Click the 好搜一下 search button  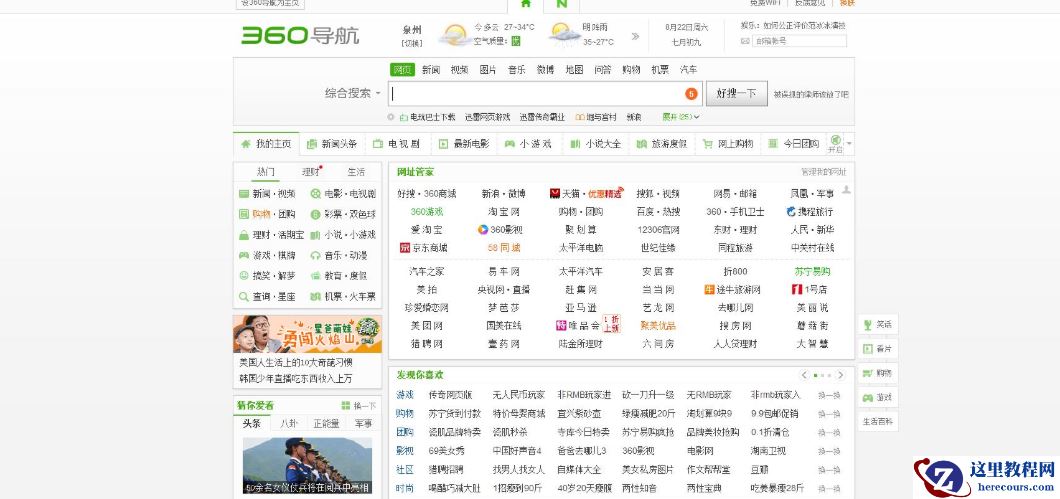click(737, 93)
